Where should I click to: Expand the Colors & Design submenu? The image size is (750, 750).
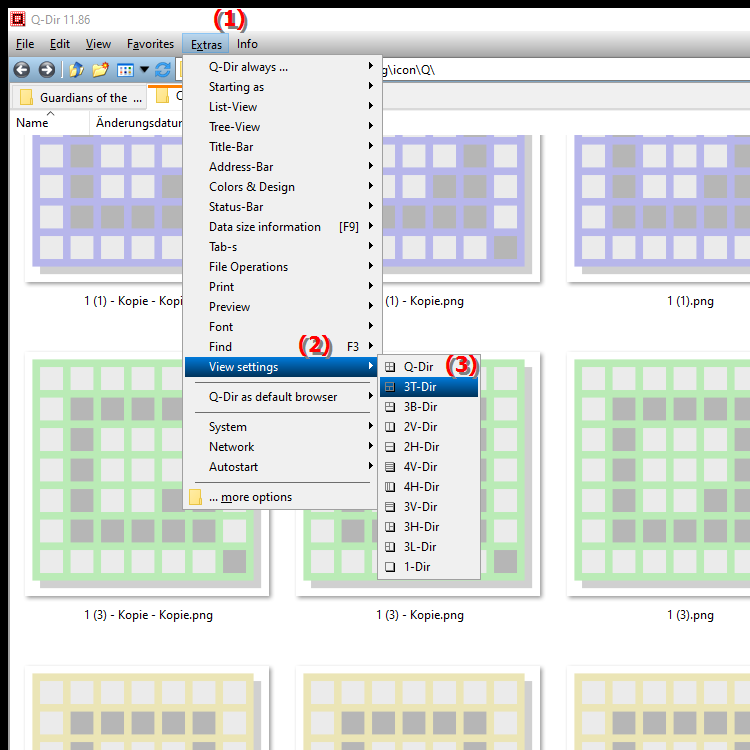[x=283, y=187]
